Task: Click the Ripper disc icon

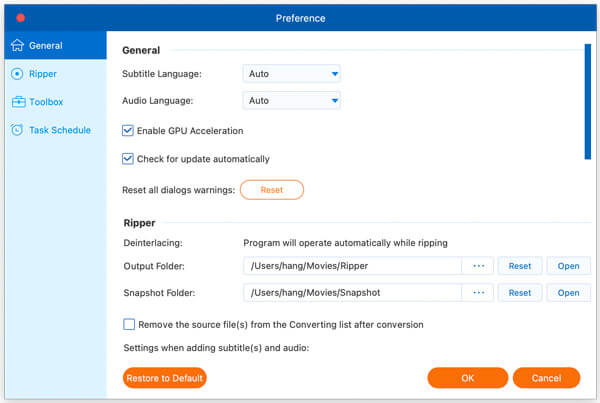Action: click(17, 73)
